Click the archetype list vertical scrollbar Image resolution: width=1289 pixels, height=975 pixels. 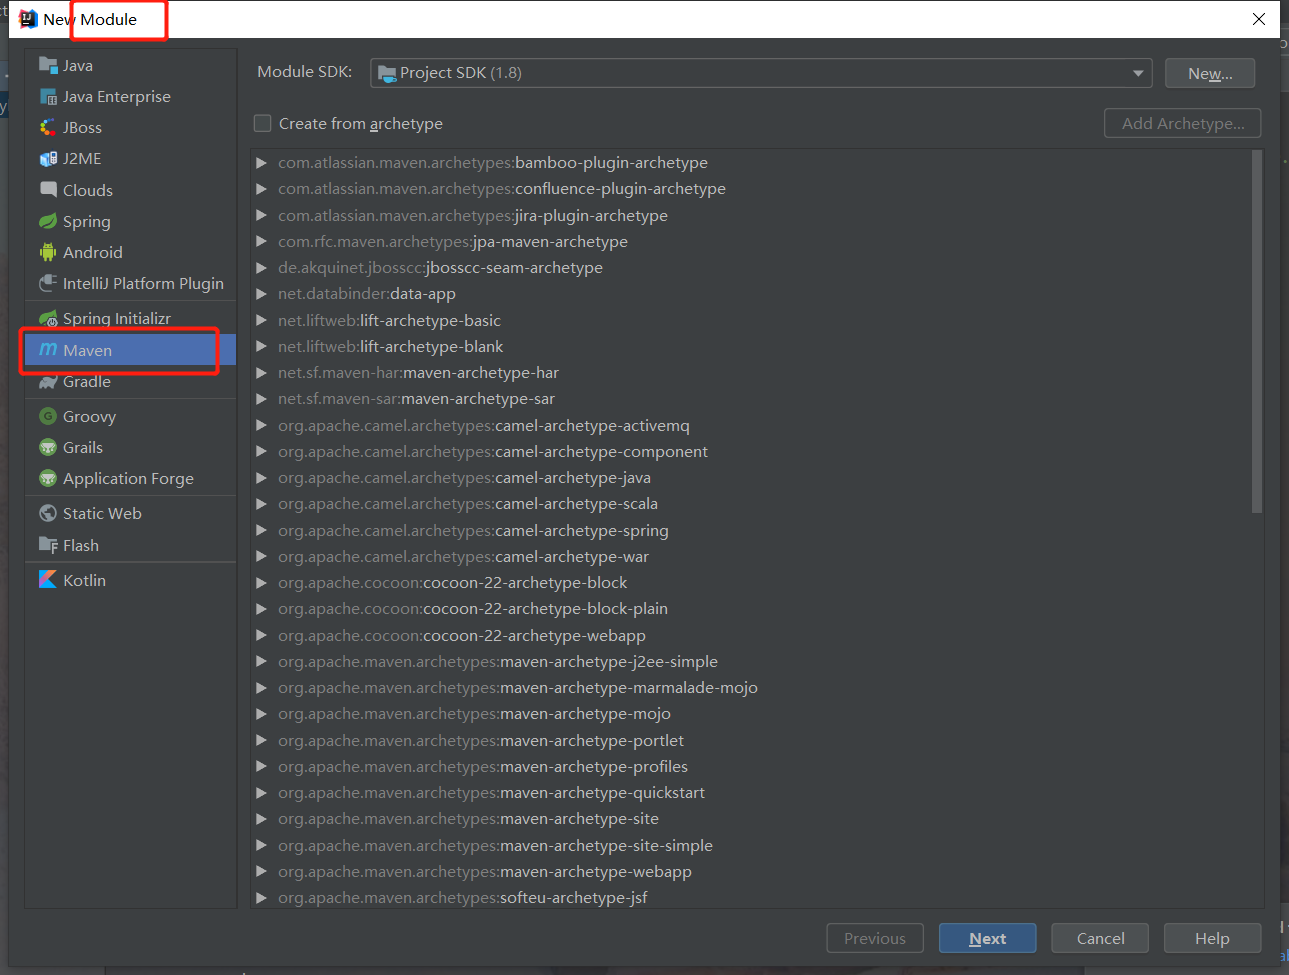(1257, 332)
